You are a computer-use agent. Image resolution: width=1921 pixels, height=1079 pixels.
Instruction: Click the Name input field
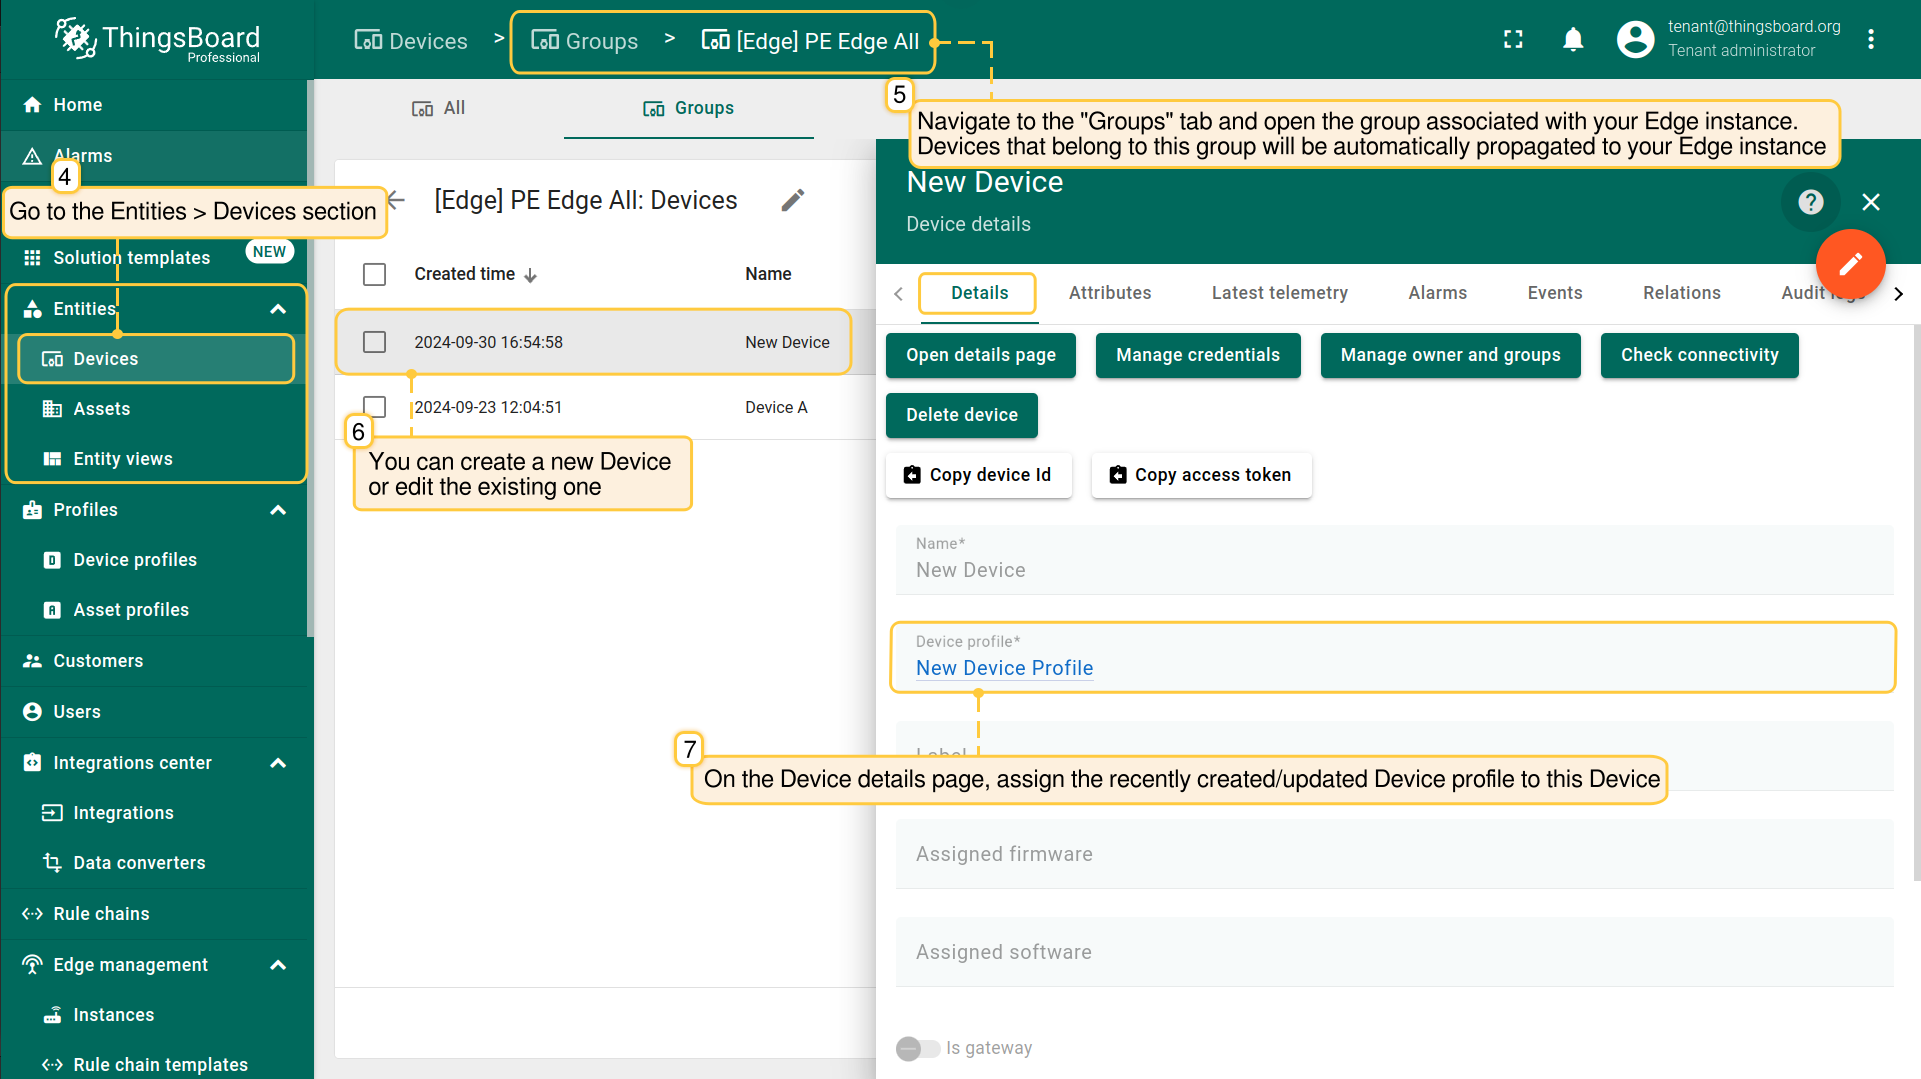tap(1393, 570)
